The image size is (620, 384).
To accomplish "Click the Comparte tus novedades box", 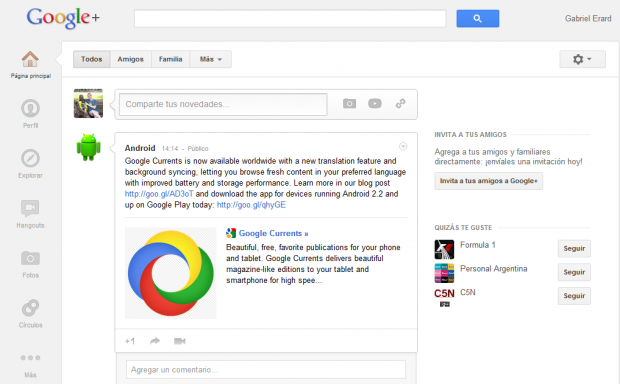I will pos(223,104).
